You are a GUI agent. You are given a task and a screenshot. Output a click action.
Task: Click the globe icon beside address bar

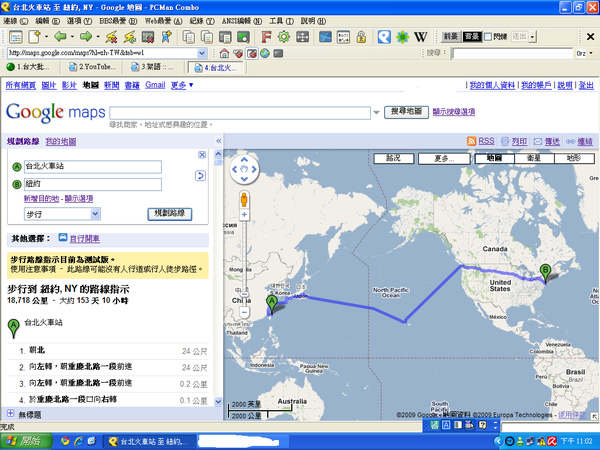(x=265, y=53)
